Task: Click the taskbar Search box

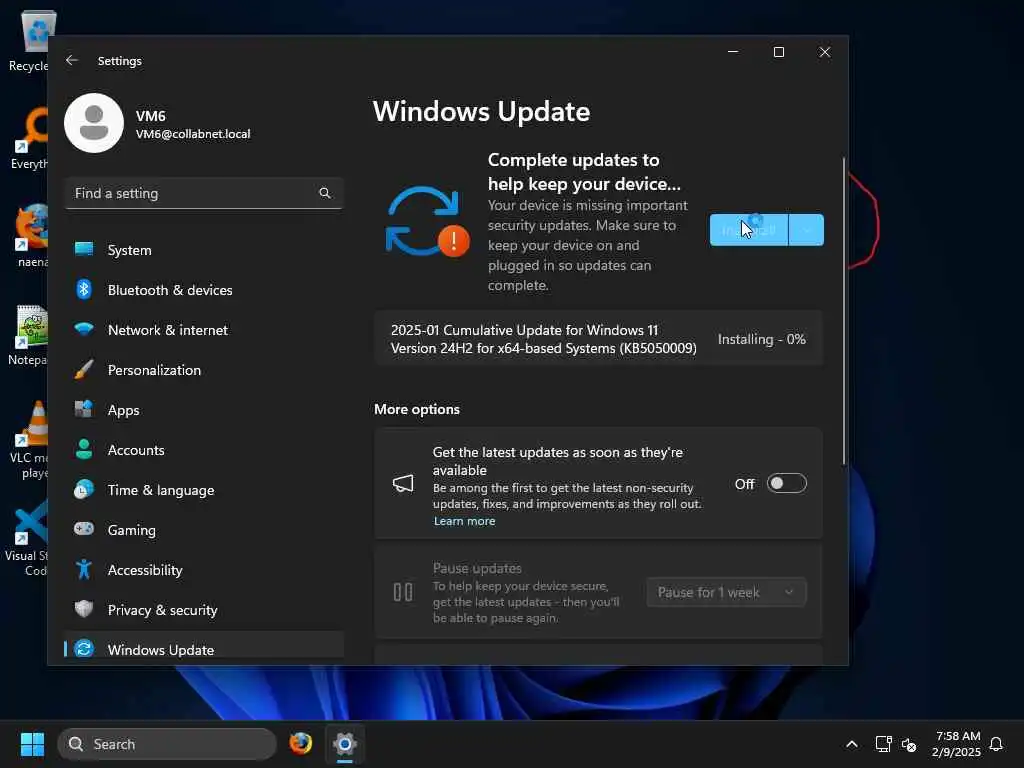Action: pos(167,744)
